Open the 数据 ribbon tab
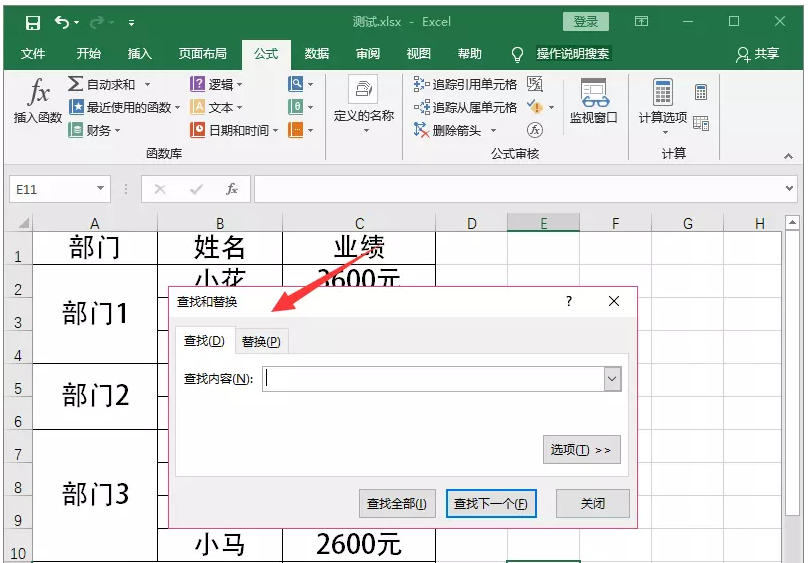This screenshot has width=812, height=563. click(317, 53)
